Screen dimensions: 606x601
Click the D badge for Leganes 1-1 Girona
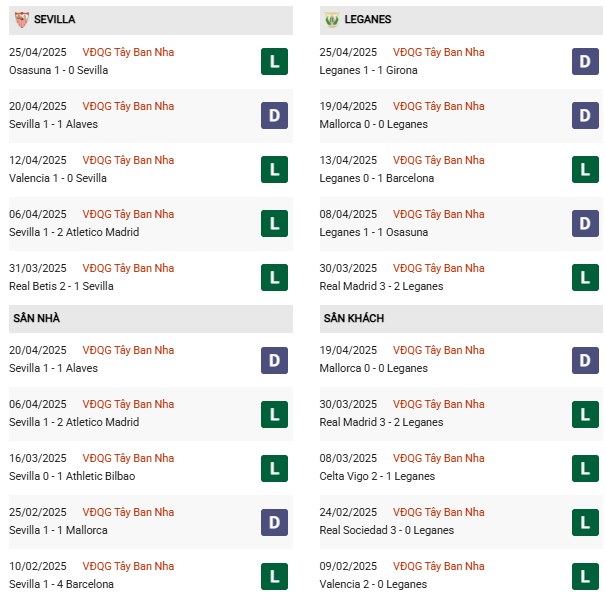pos(585,61)
